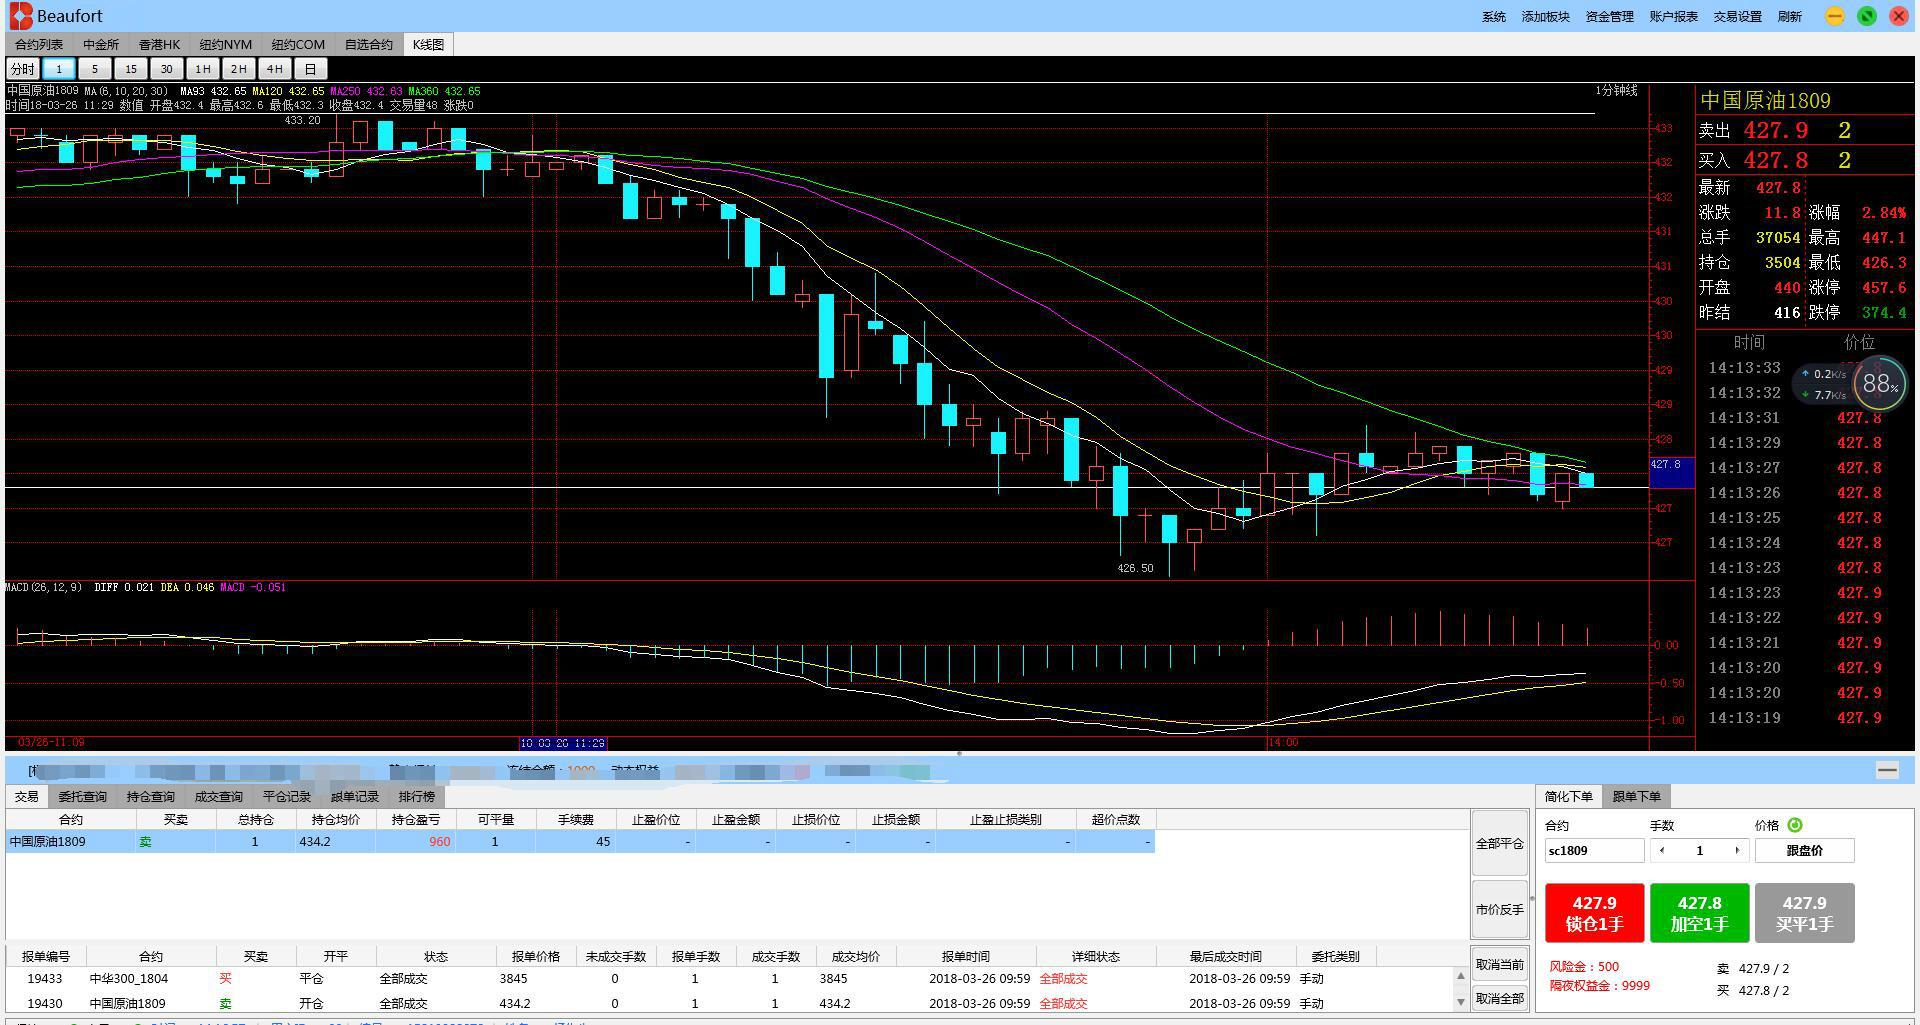1920x1025 pixels.
Task: Open the 添加板块 menu
Action: point(1546,16)
